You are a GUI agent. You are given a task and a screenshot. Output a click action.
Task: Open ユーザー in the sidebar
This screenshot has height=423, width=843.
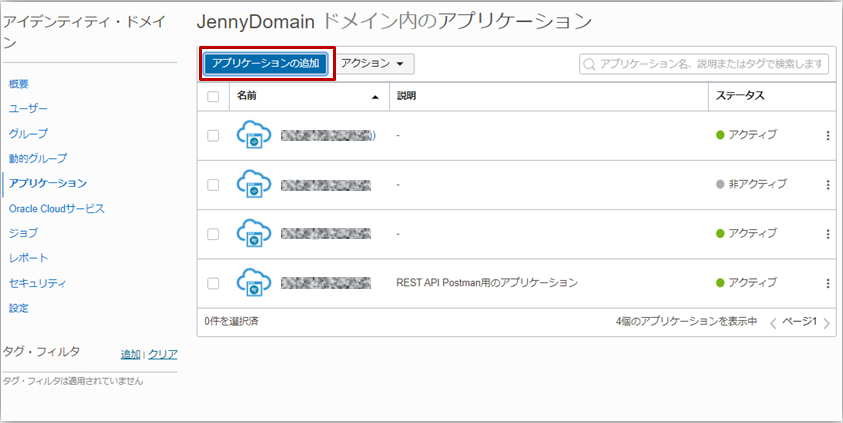click(28, 108)
